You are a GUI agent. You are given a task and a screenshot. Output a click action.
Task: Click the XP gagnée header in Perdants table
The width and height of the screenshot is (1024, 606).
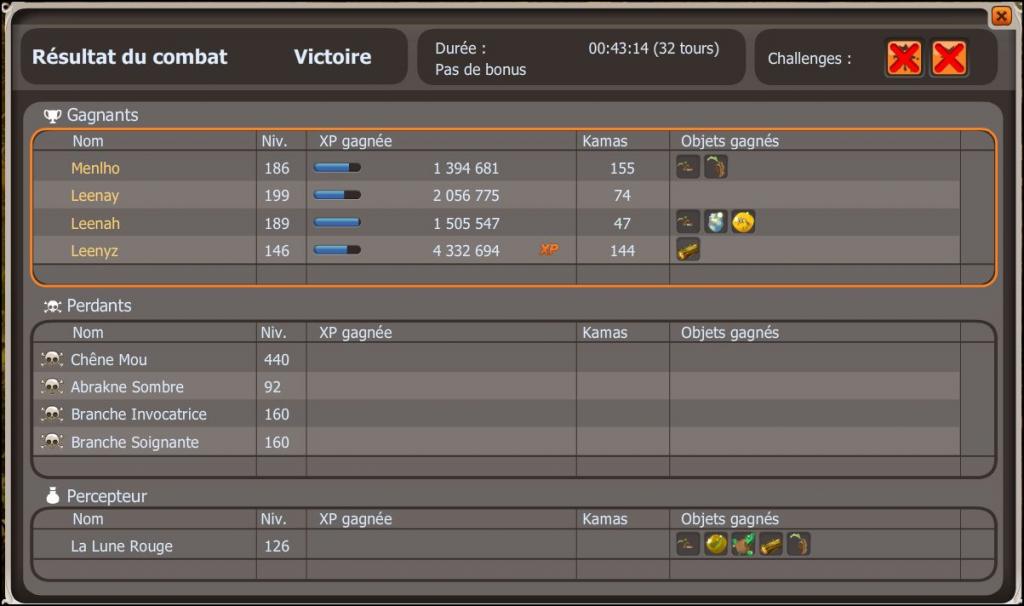(x=355, y=333)
